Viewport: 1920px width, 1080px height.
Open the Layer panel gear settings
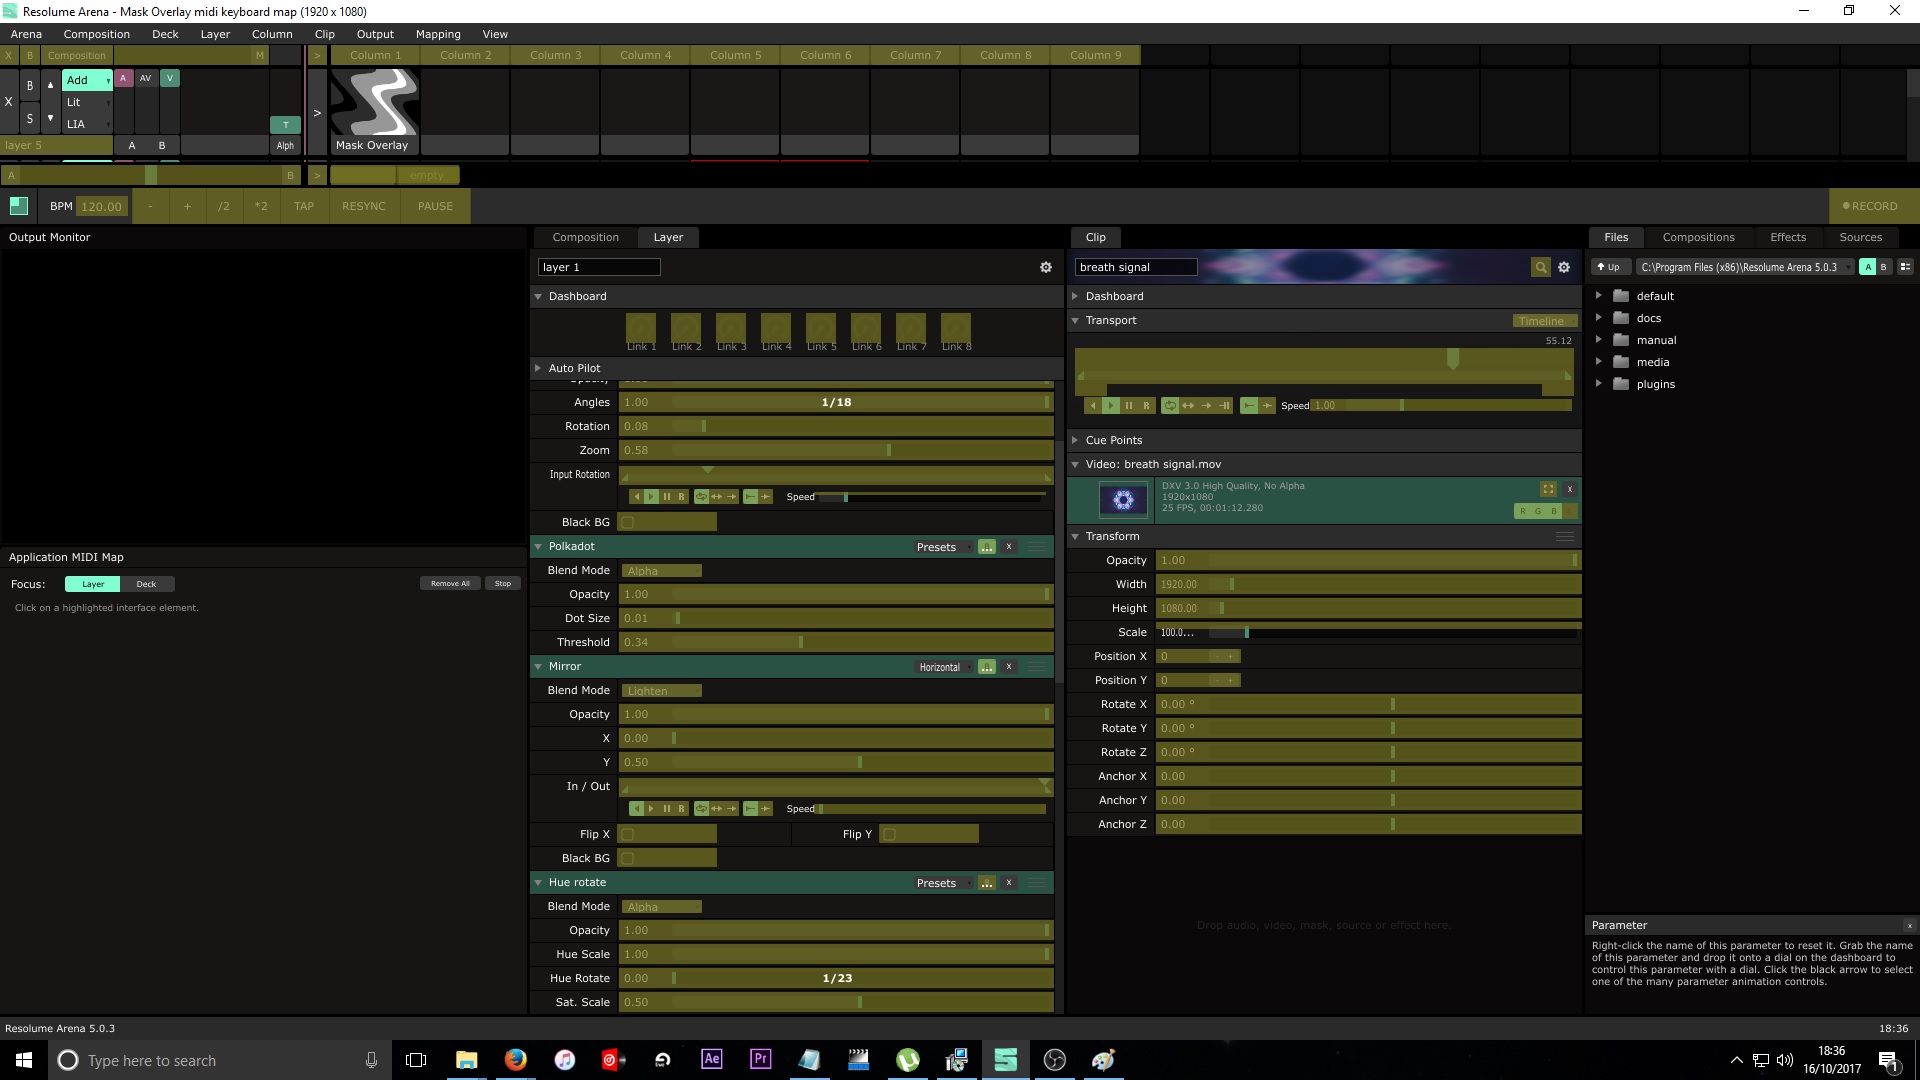coord(1046,267)
